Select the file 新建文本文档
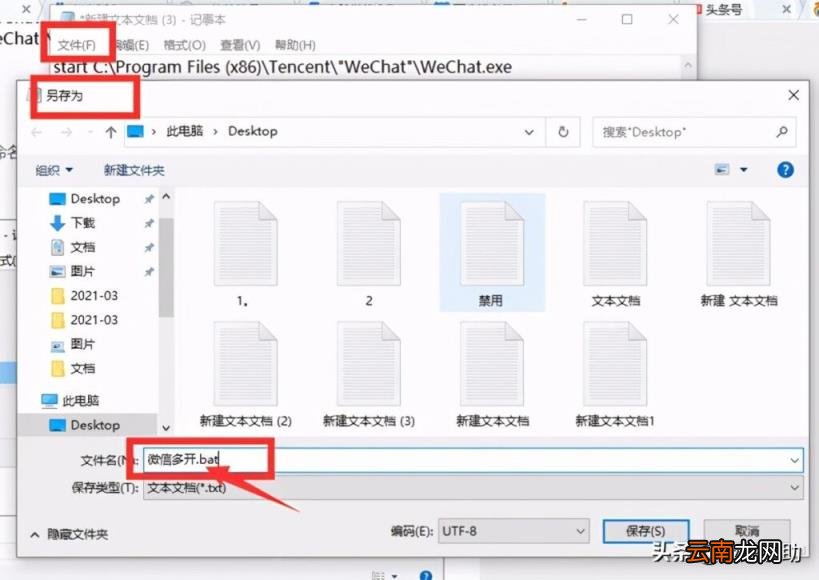This screenshot has height=580, width=819. coord(492,375)
